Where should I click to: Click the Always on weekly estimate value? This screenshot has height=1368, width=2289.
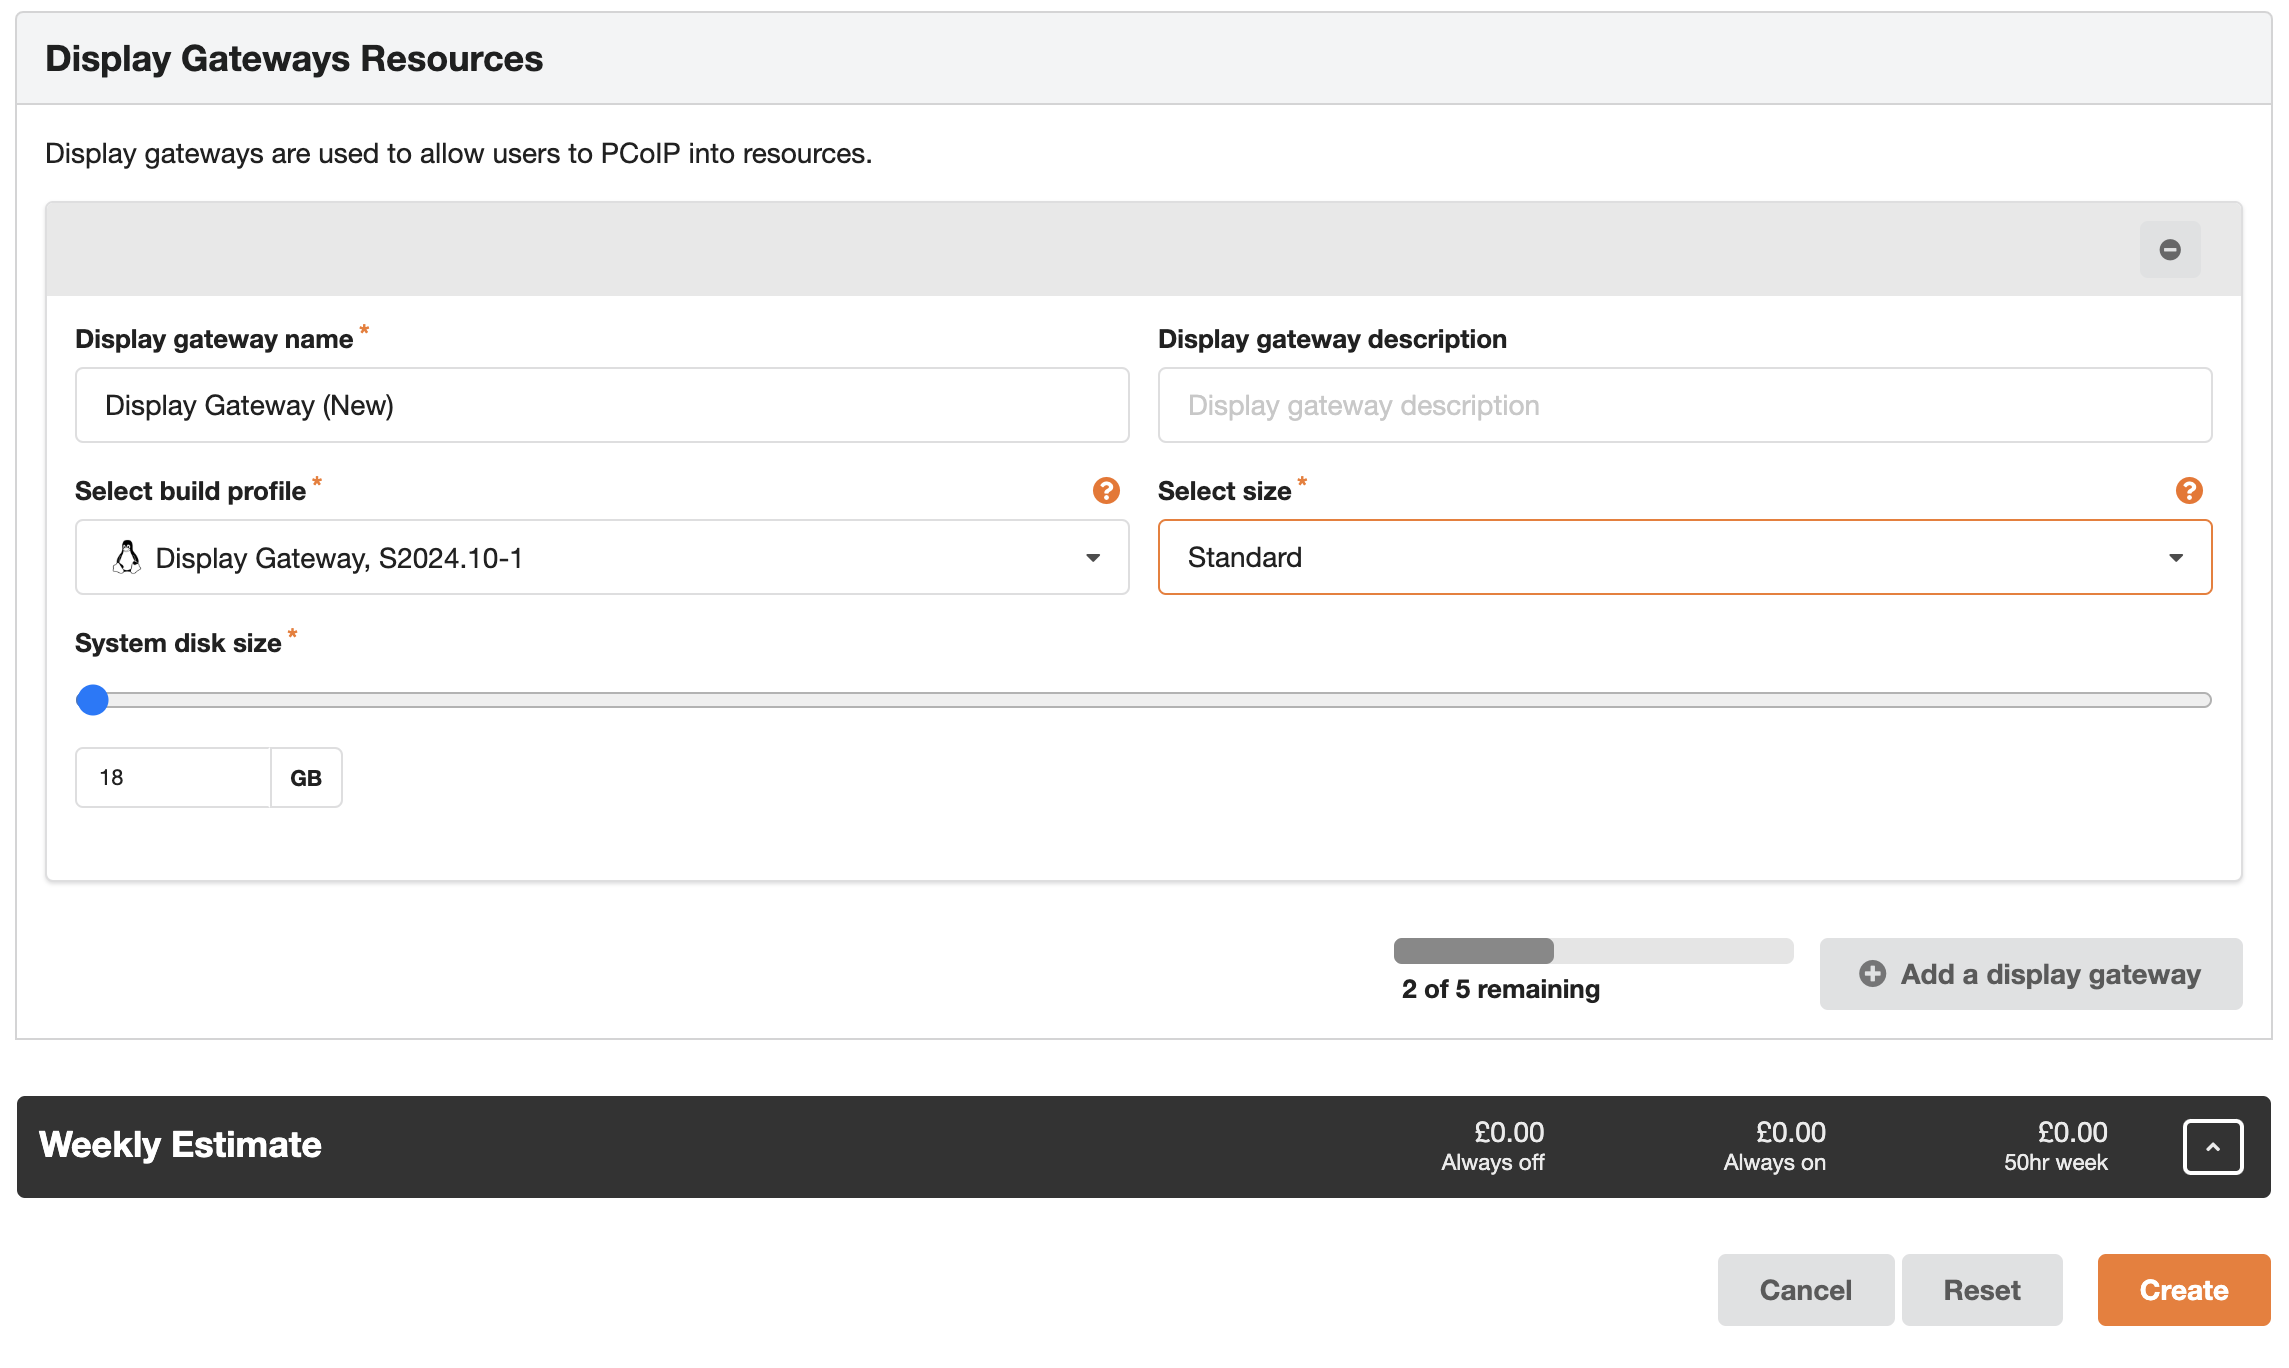[1790, 1133]
